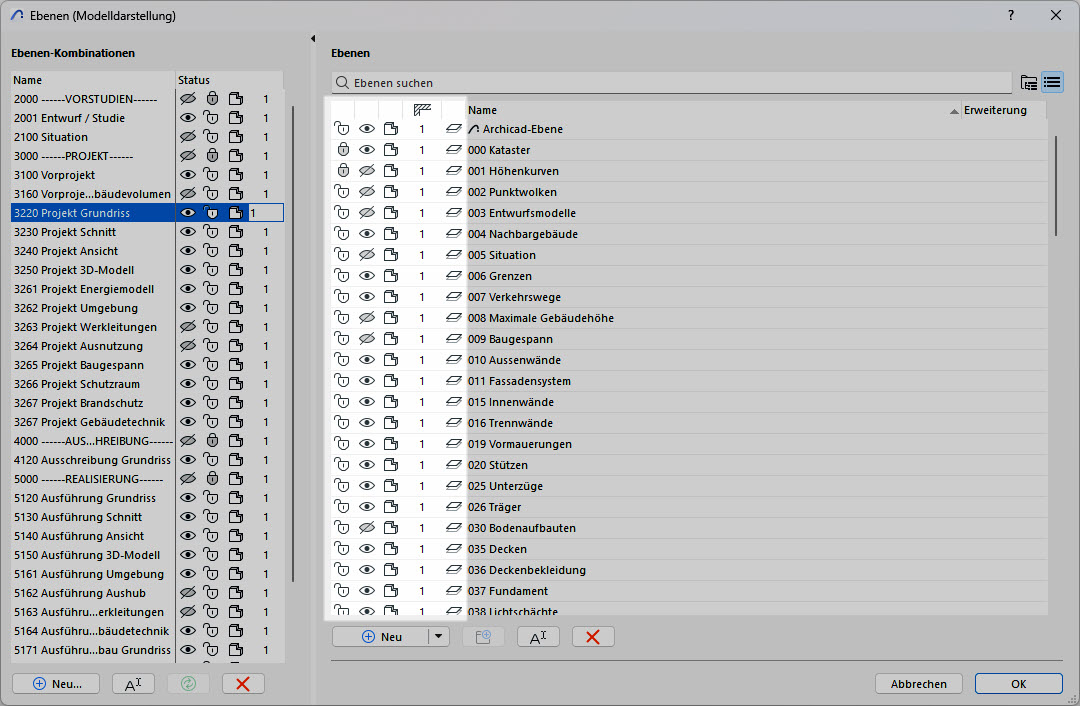Click wireframe mode icon for 002 Punktwolken
Image resolution: width=1080 pixels, height=706 pixels.
tap(391, 191)
